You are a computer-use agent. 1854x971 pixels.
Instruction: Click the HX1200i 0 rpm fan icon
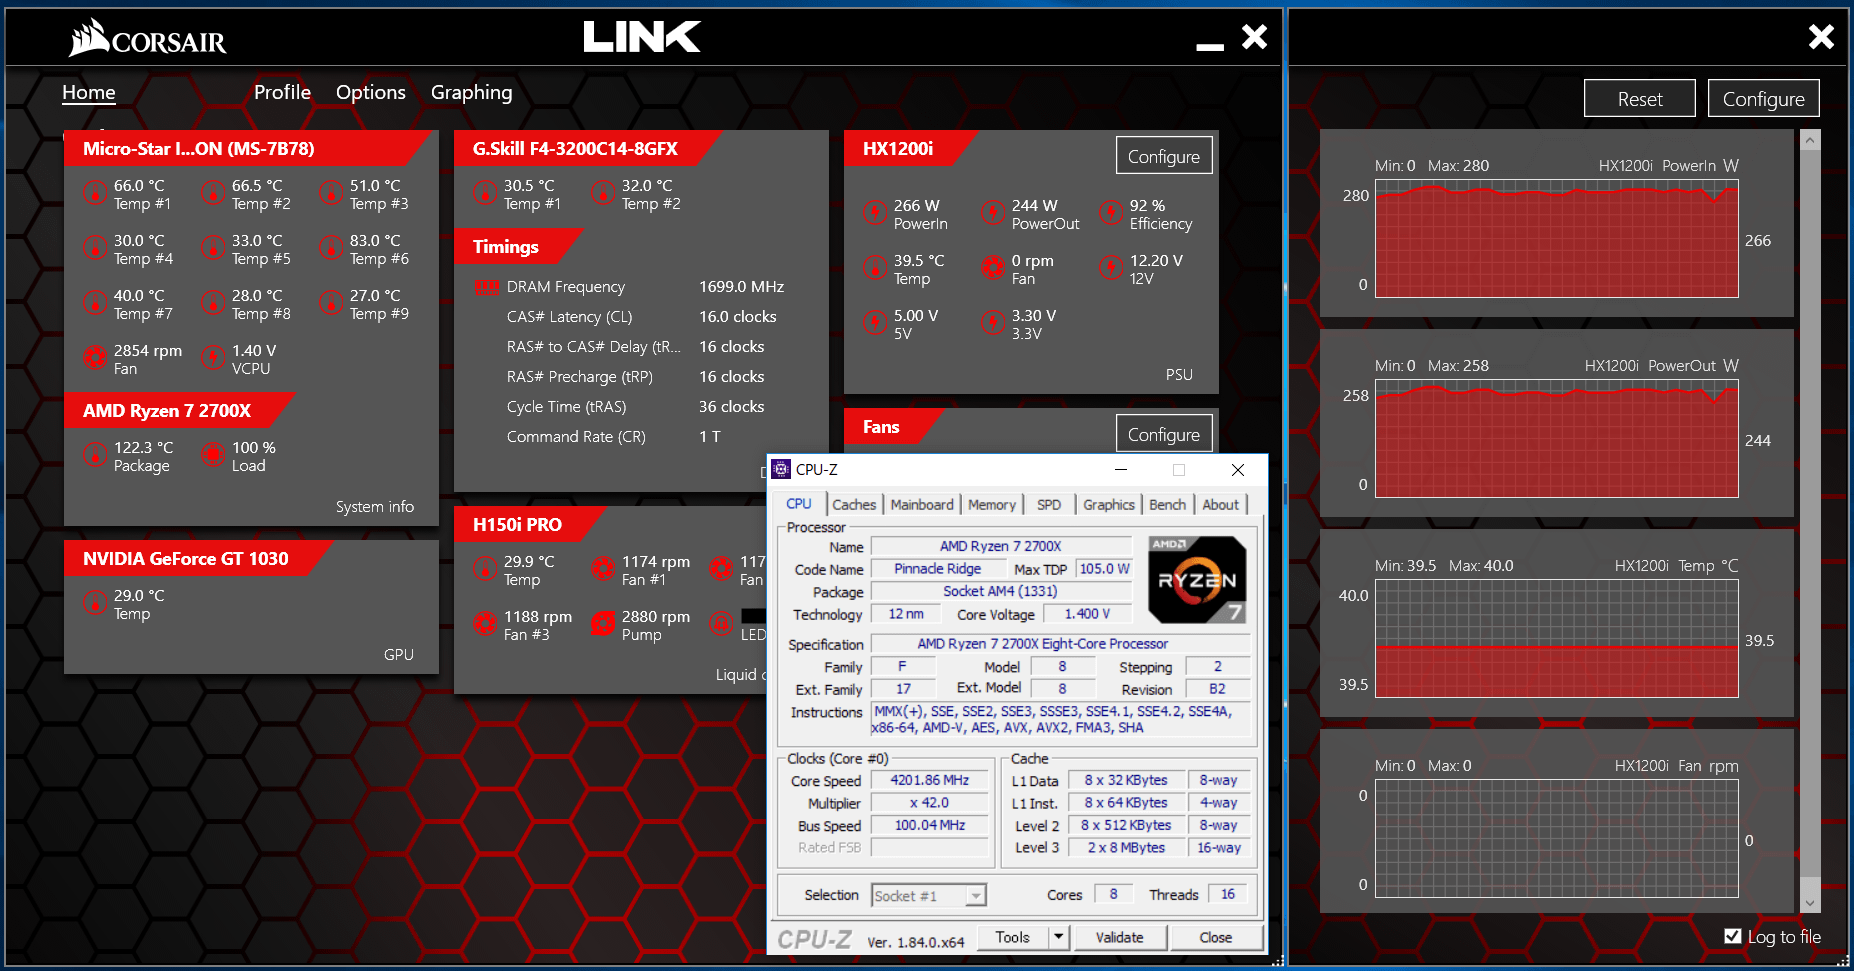click(993, 267)
